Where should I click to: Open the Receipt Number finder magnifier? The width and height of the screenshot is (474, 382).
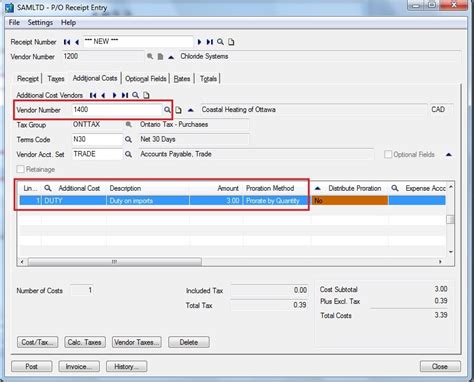tap(220, 42)
